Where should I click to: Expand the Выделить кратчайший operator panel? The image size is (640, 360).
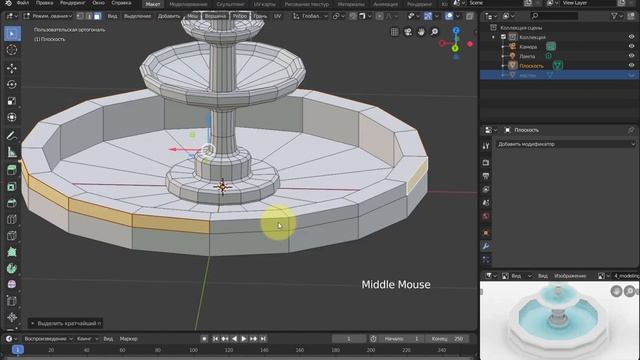[65, 323]
